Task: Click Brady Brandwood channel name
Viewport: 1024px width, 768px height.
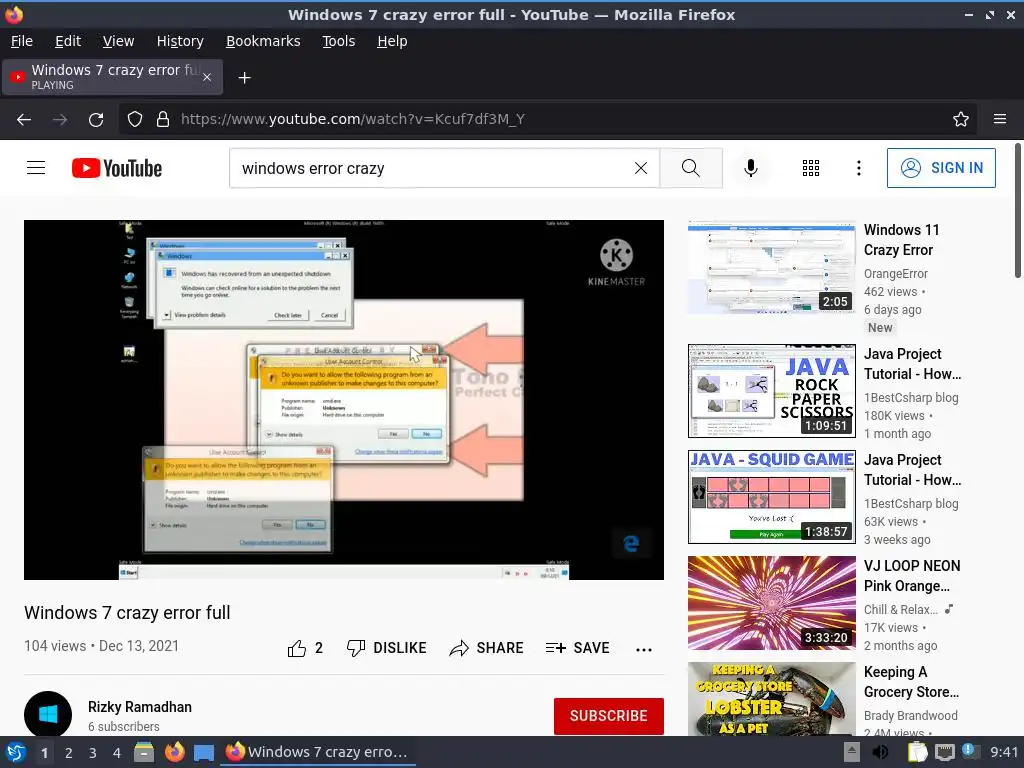Action: click(x=910, y=716)
